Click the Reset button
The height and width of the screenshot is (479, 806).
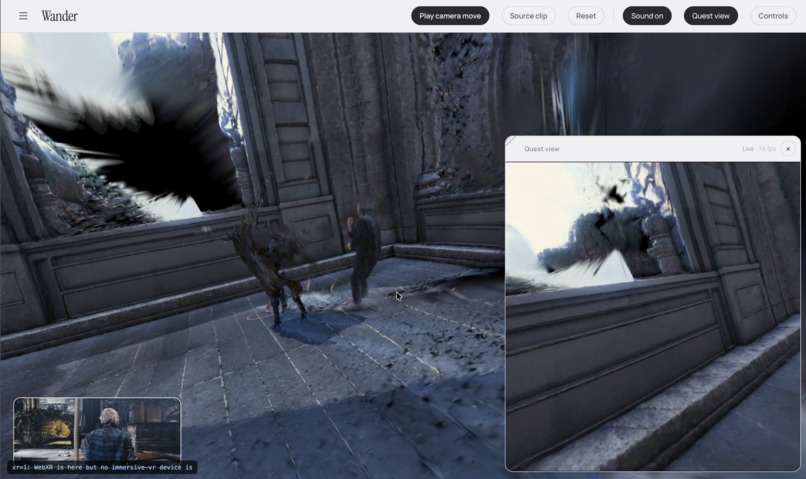pyautogui.click(x=585, y=16)
